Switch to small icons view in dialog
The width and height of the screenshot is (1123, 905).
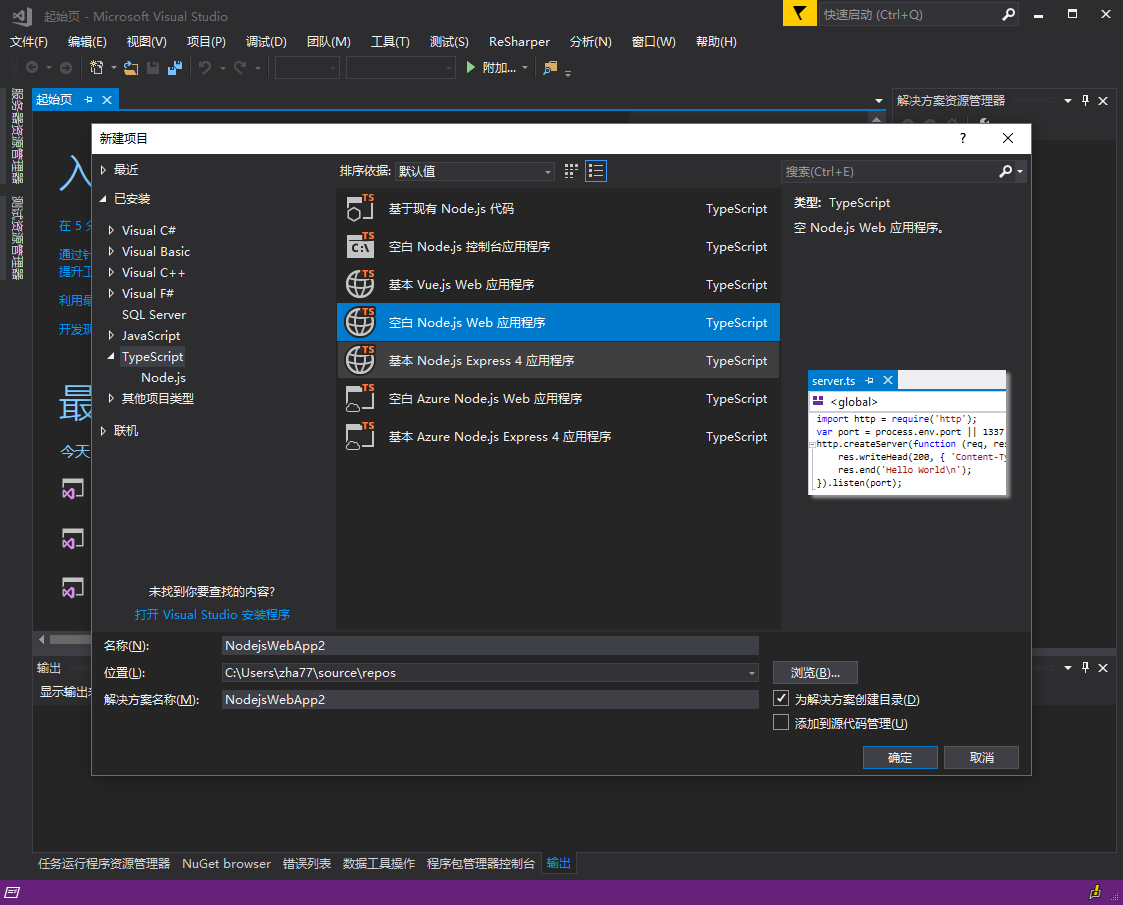coord(571,171)
